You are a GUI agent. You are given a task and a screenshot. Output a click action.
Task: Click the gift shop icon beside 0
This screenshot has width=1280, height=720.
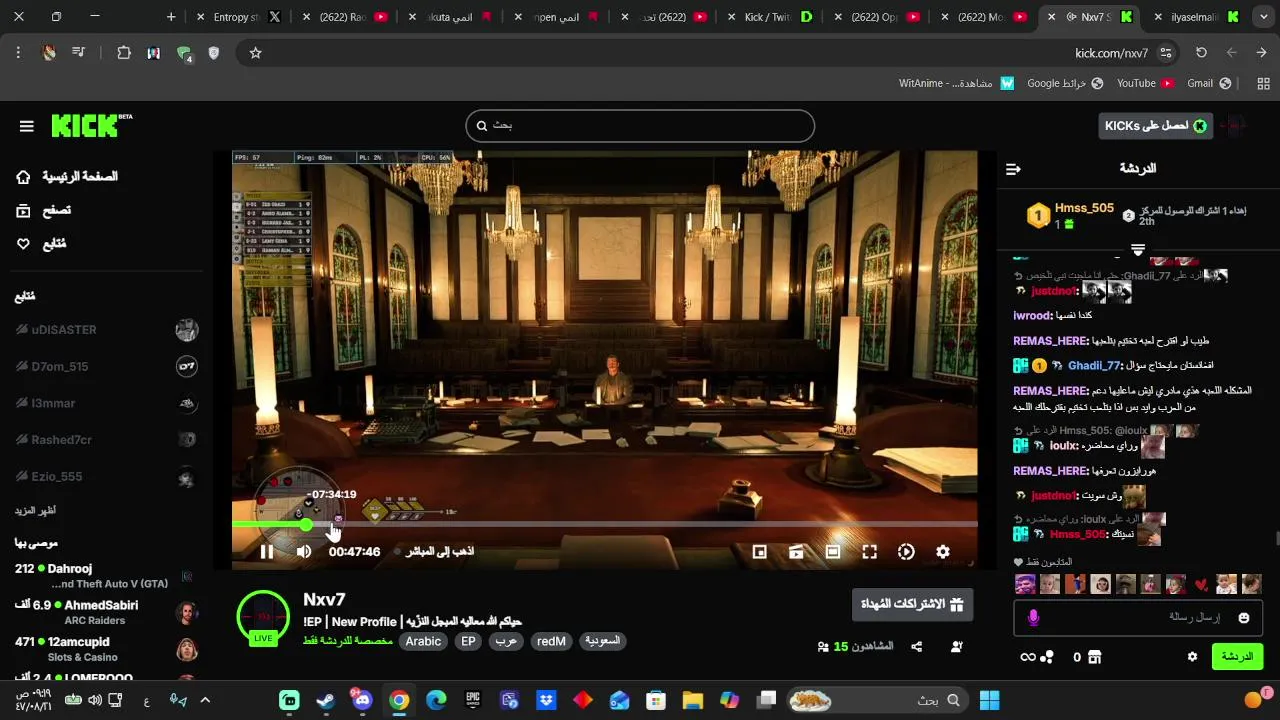coord(1095,657)
